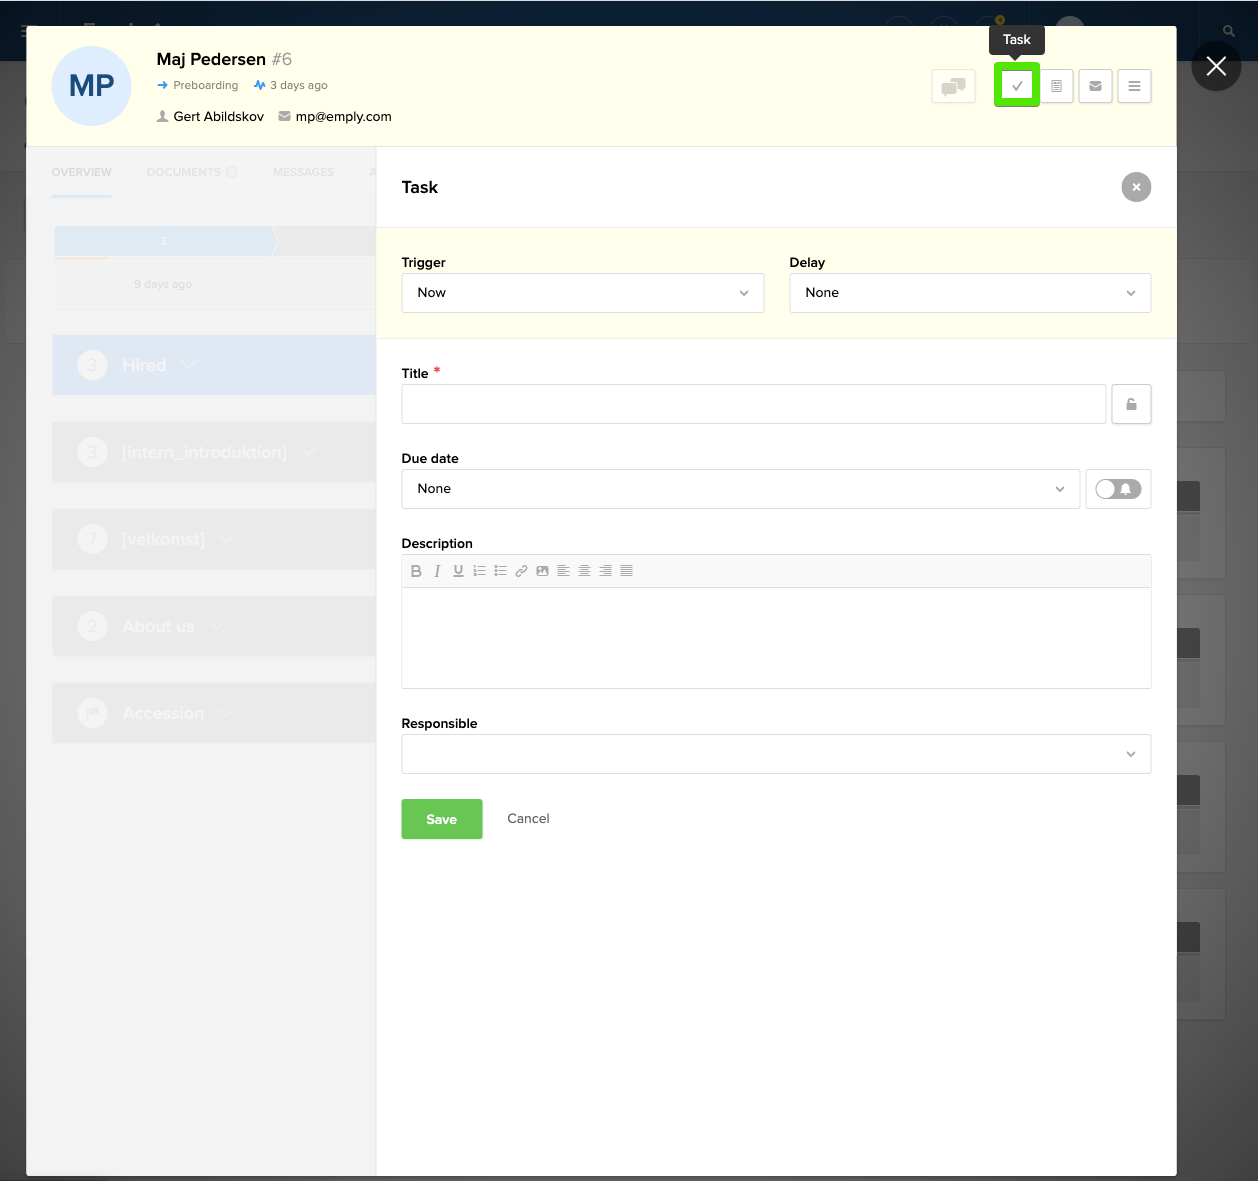Open the hamburger menu in profile header
1258x1181 pixels.
1134,86
